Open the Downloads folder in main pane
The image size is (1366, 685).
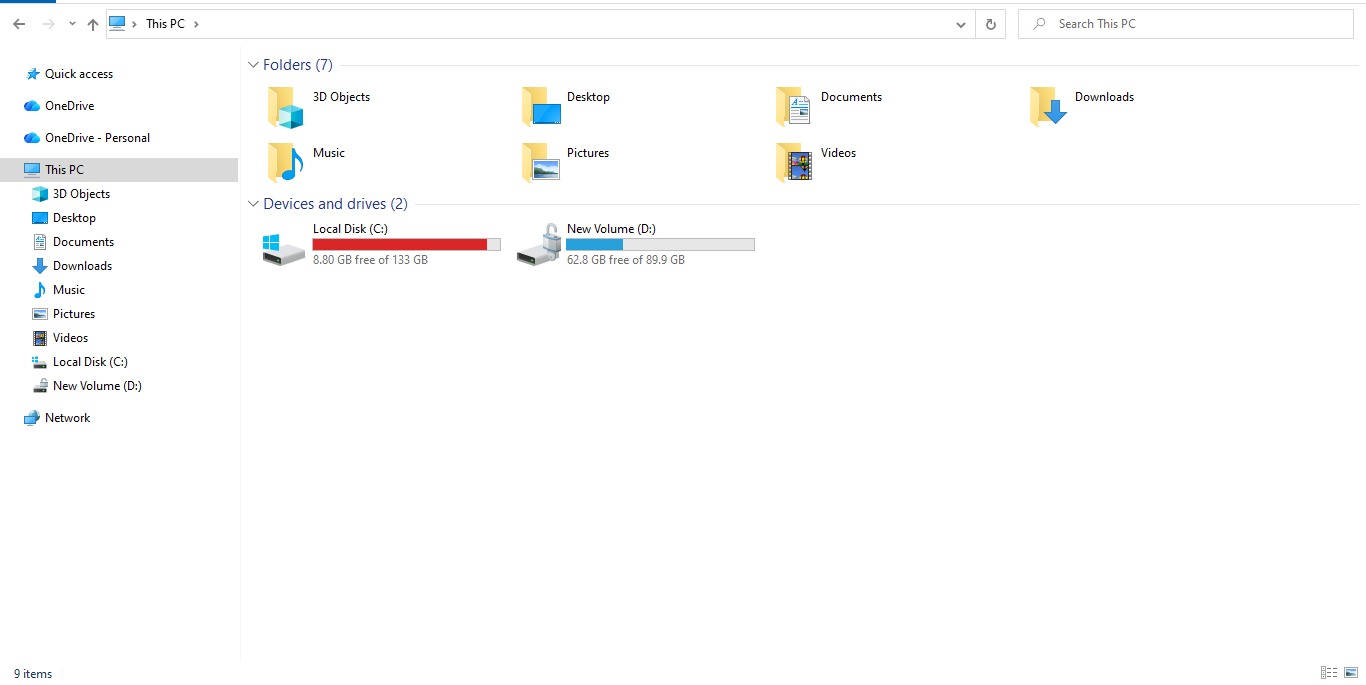1048,107
